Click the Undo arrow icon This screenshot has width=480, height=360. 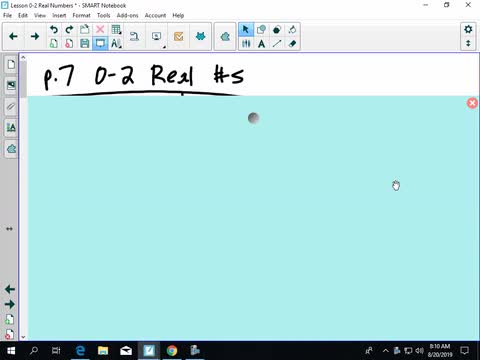53,29
